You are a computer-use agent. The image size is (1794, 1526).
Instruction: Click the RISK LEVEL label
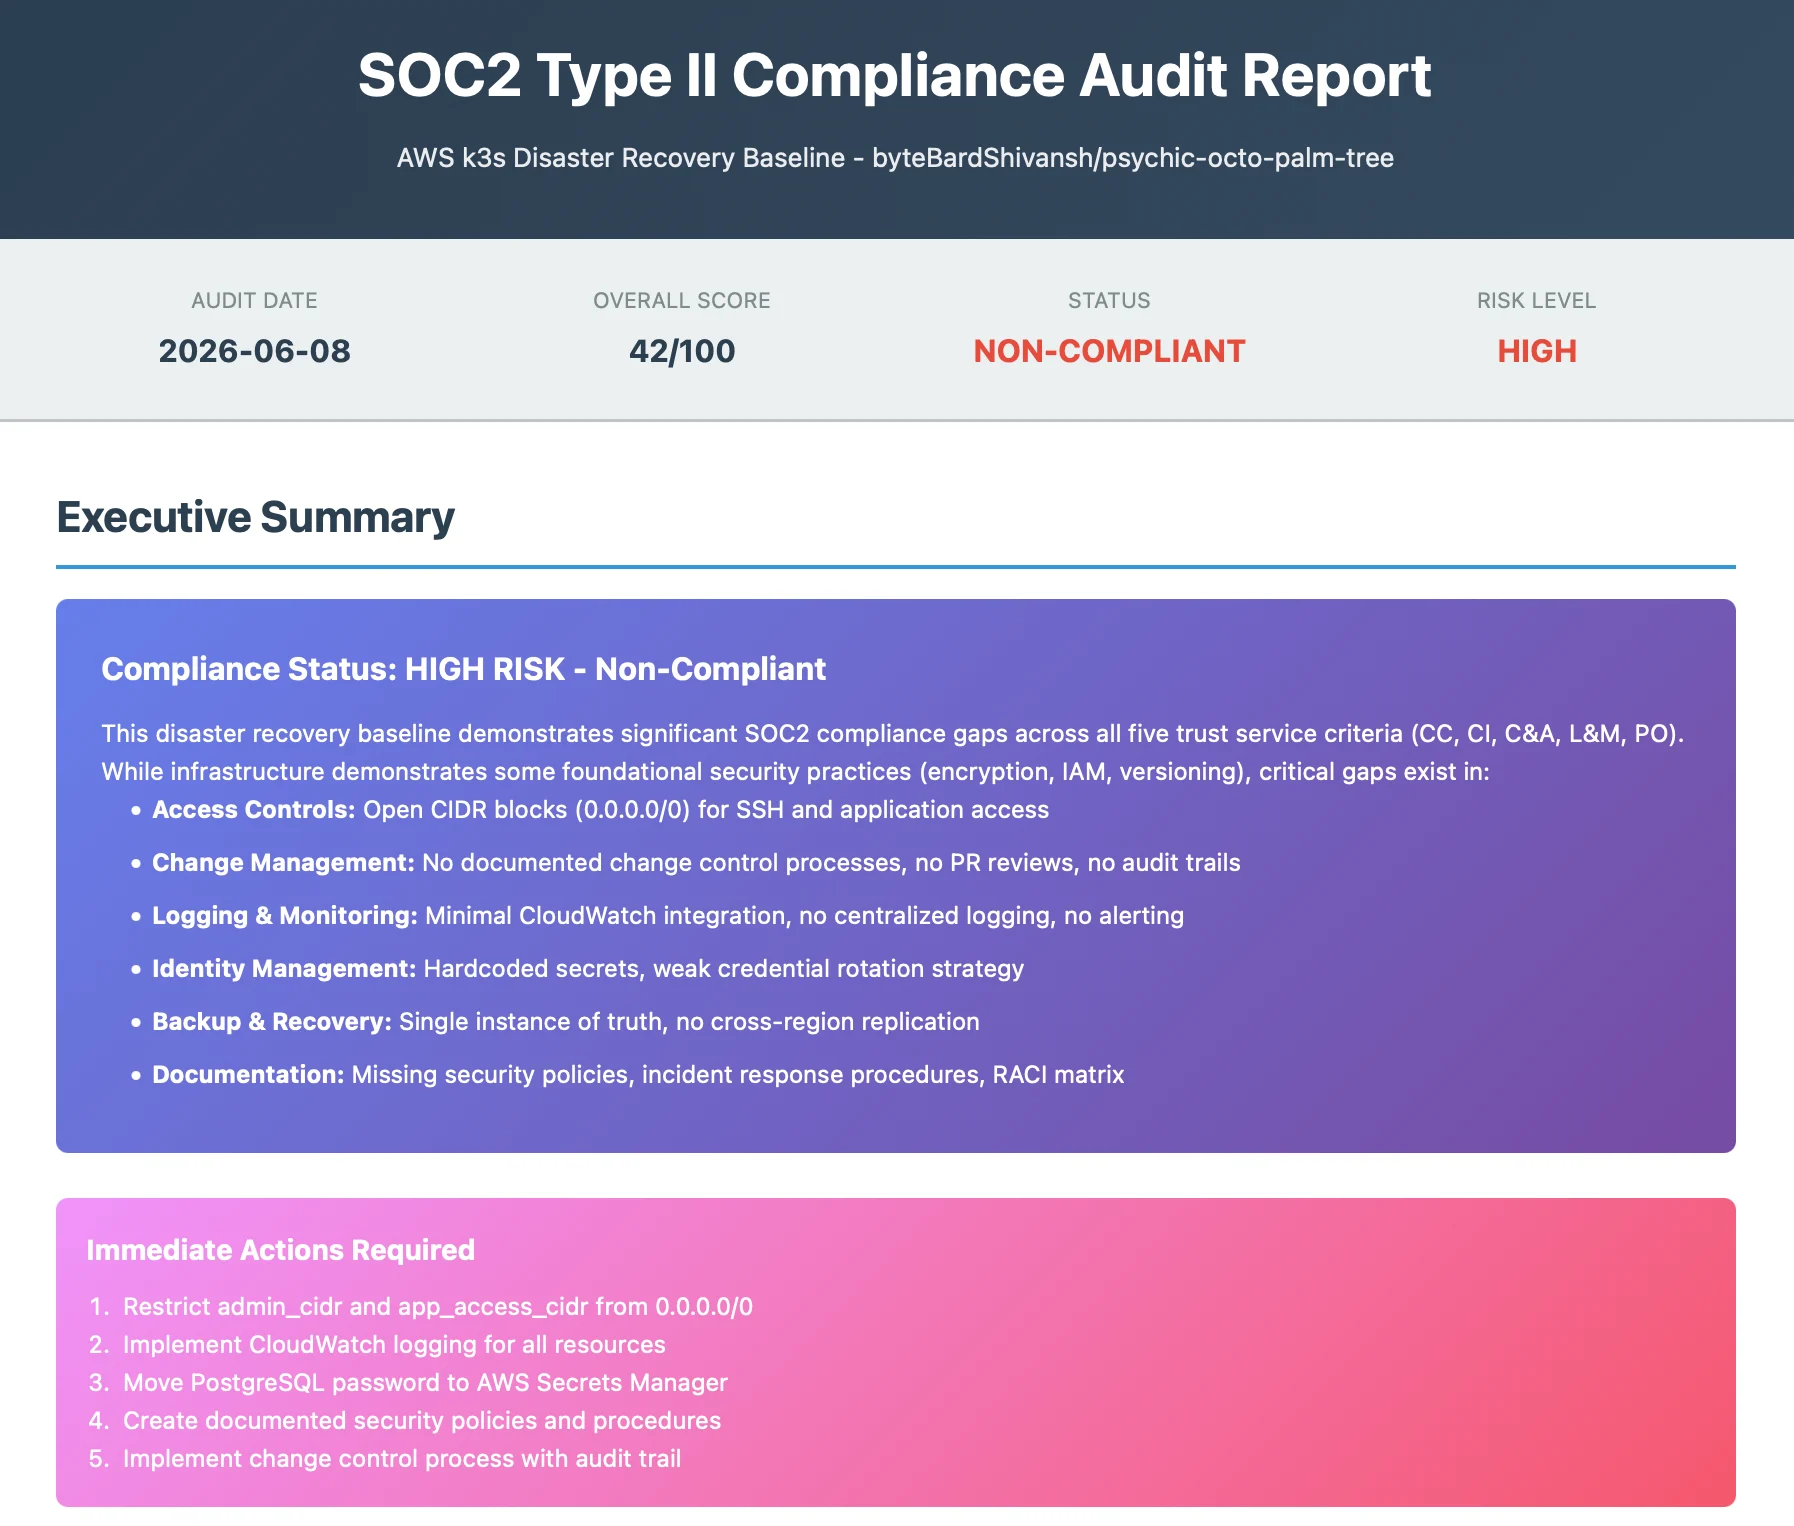1536,300
